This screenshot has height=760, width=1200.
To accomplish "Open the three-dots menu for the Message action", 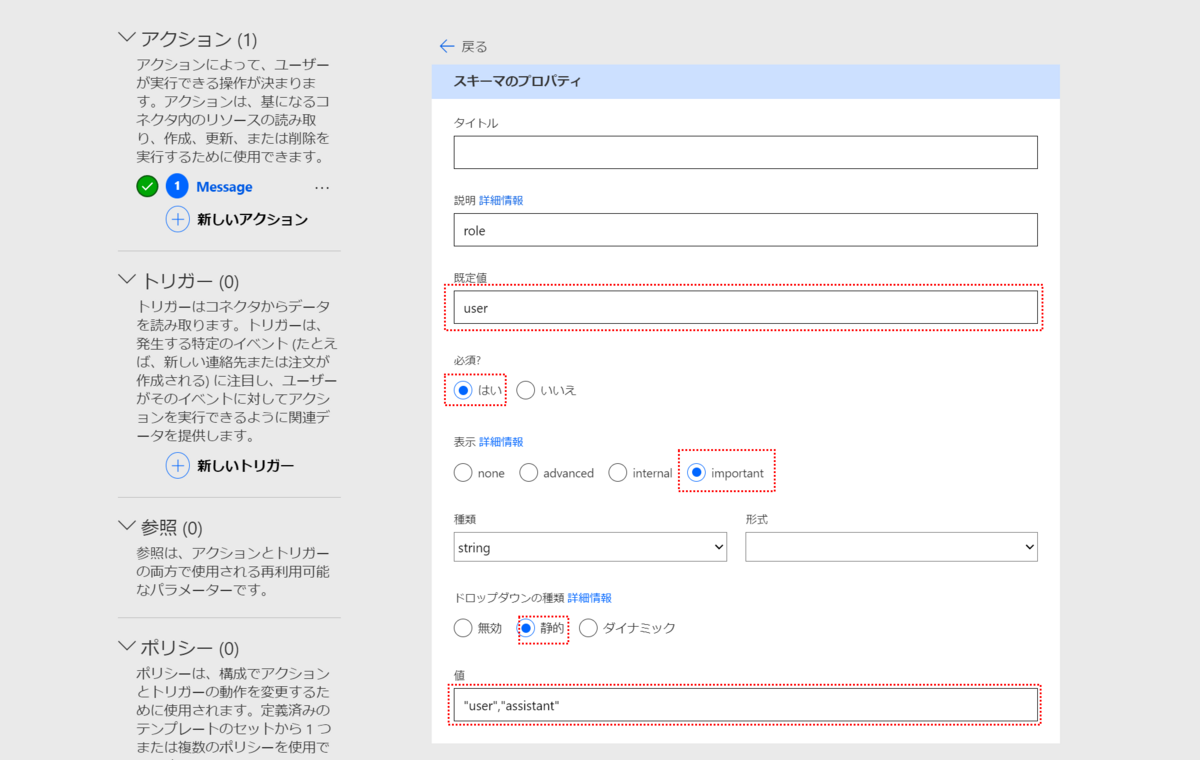I will click(x=322, y=187).
